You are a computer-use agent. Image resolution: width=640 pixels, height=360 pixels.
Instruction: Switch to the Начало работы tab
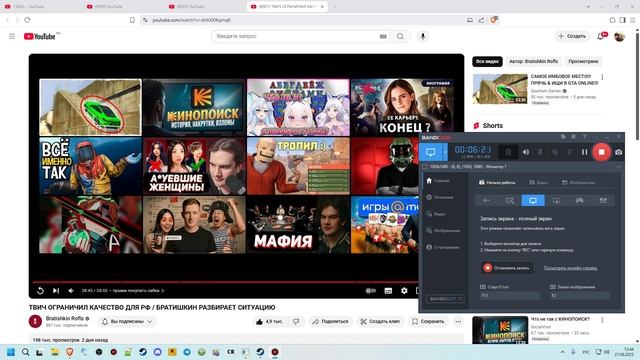tap(497, 182)
